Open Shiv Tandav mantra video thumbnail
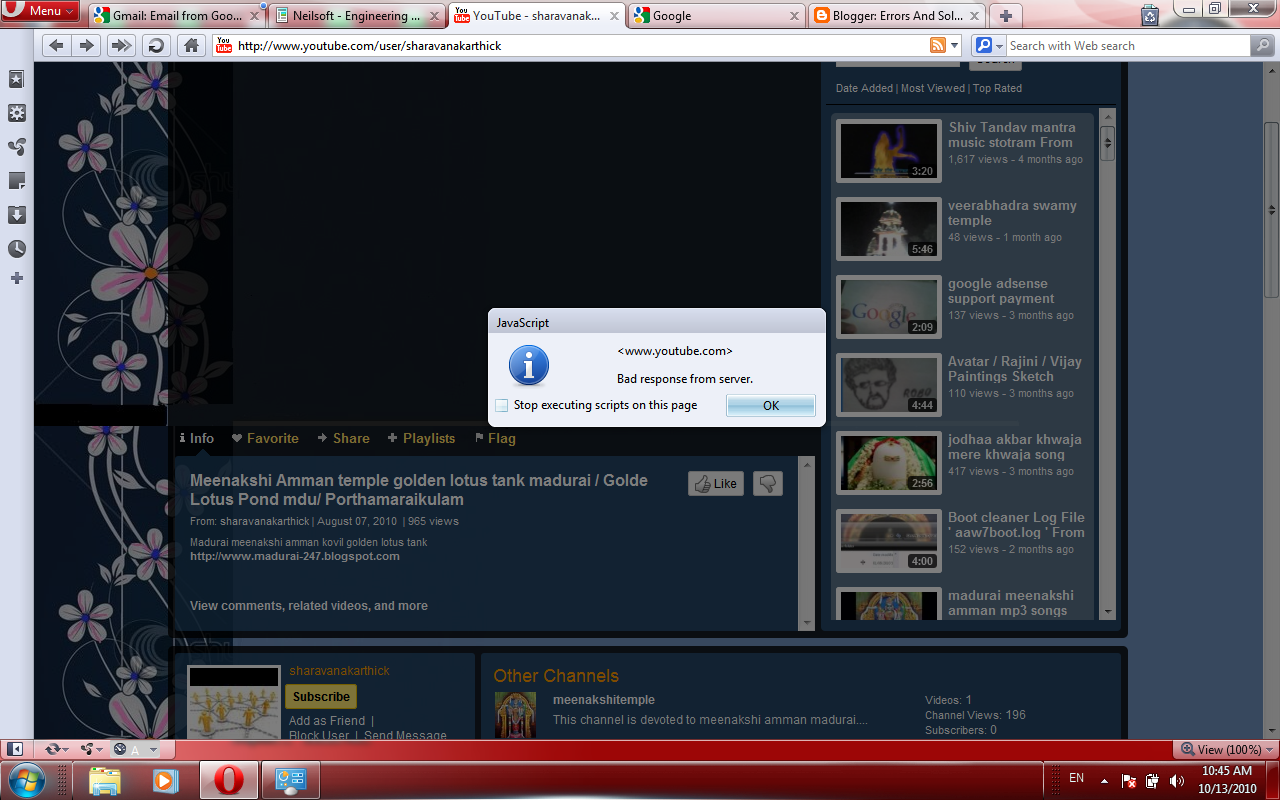The image size is (1280, 800). [888, 150]
